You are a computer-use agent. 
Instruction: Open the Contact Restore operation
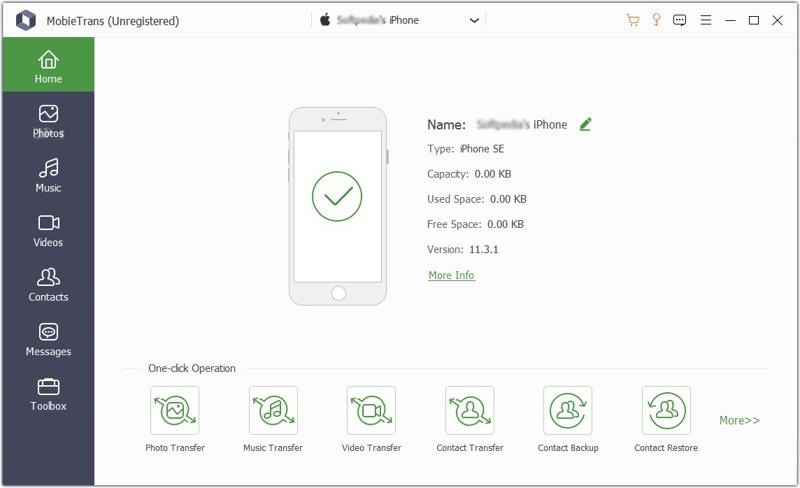click(x=666, y=410)
